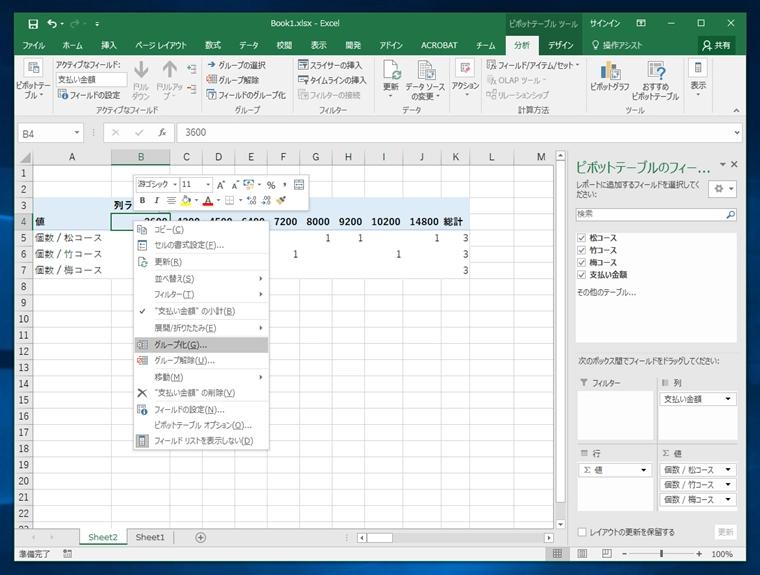This screenshot has width=760, height=575.
Task: Open 個数 / 梅コース dropdown in values
Action: (x=728, y=500)
